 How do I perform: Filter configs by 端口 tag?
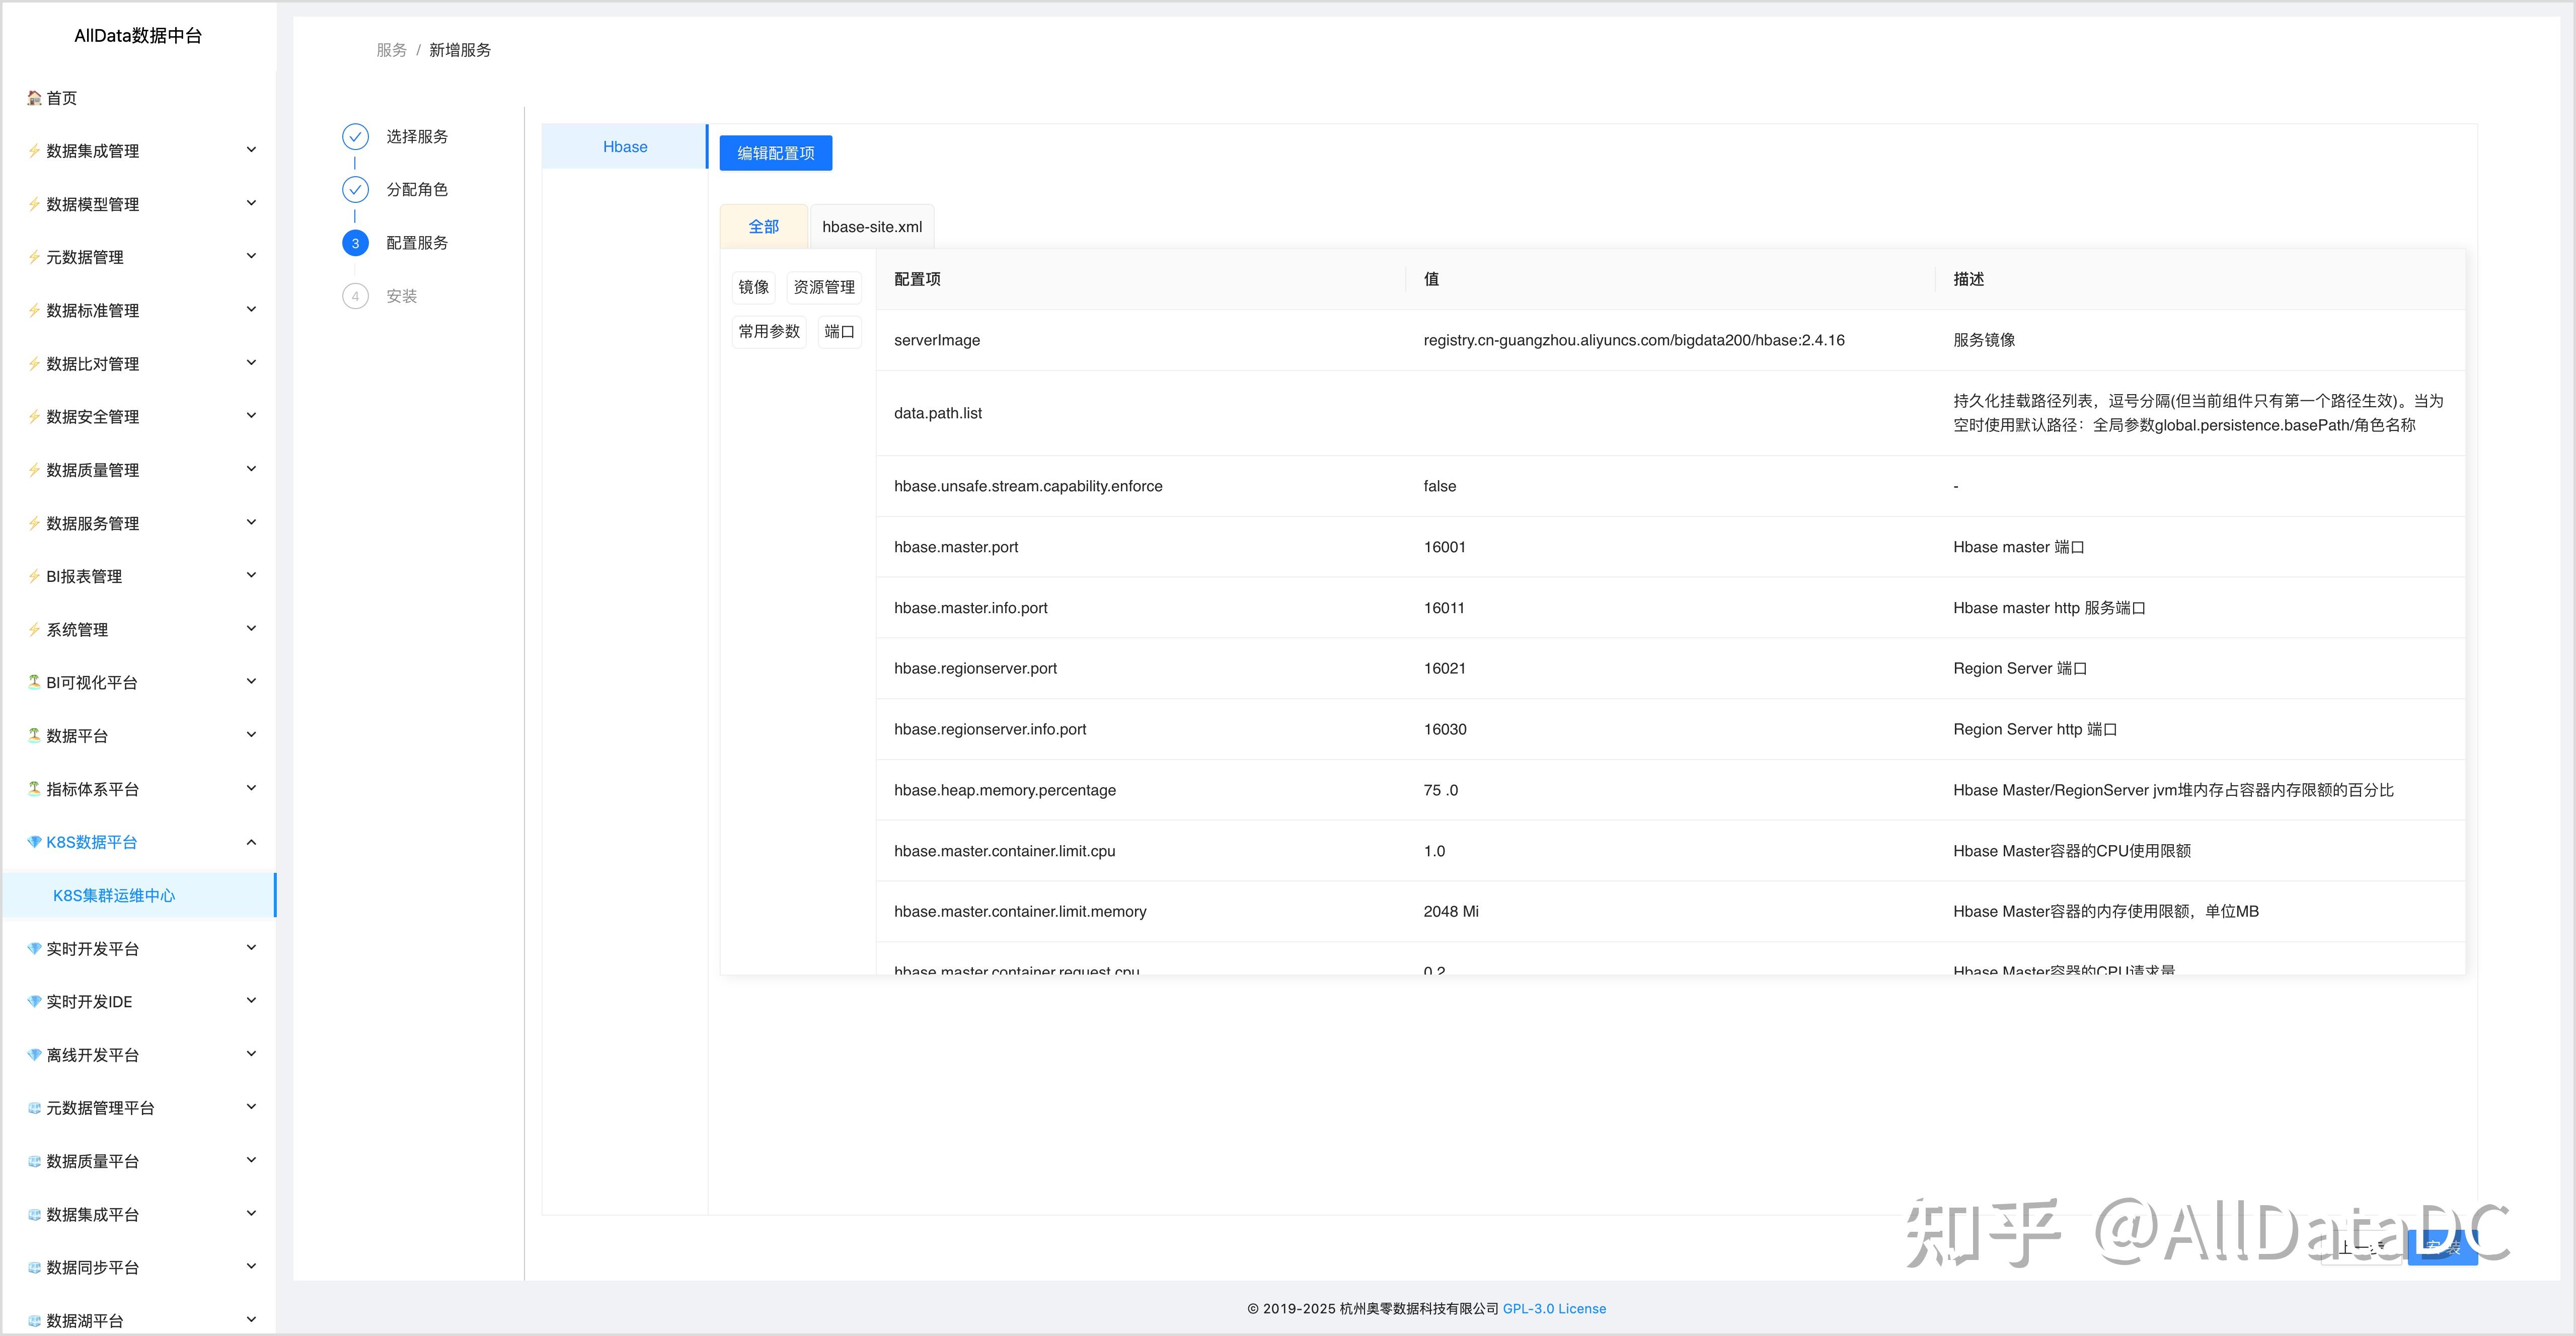tap(838, 331)
